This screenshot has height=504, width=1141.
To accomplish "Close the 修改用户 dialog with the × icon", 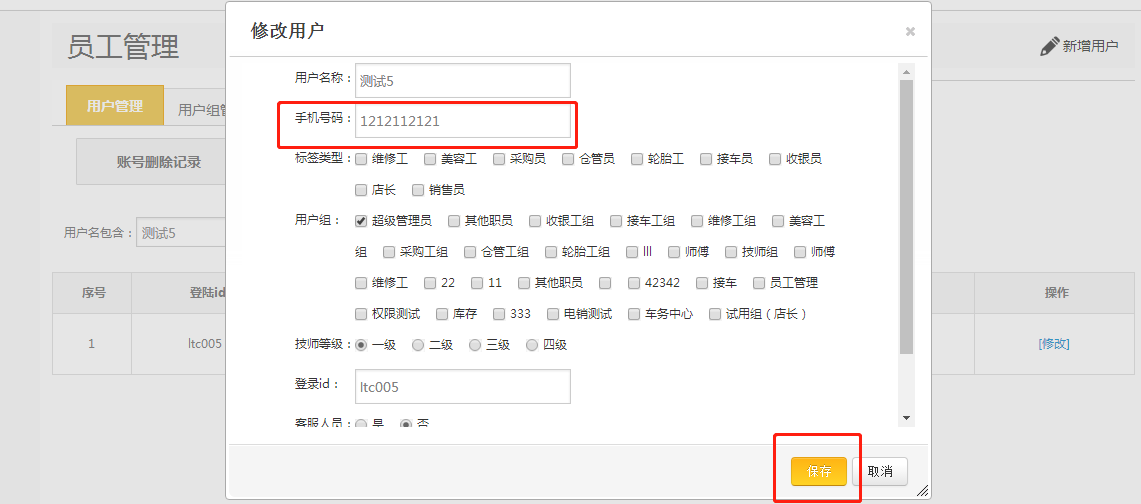I will [x=910, y=32].
